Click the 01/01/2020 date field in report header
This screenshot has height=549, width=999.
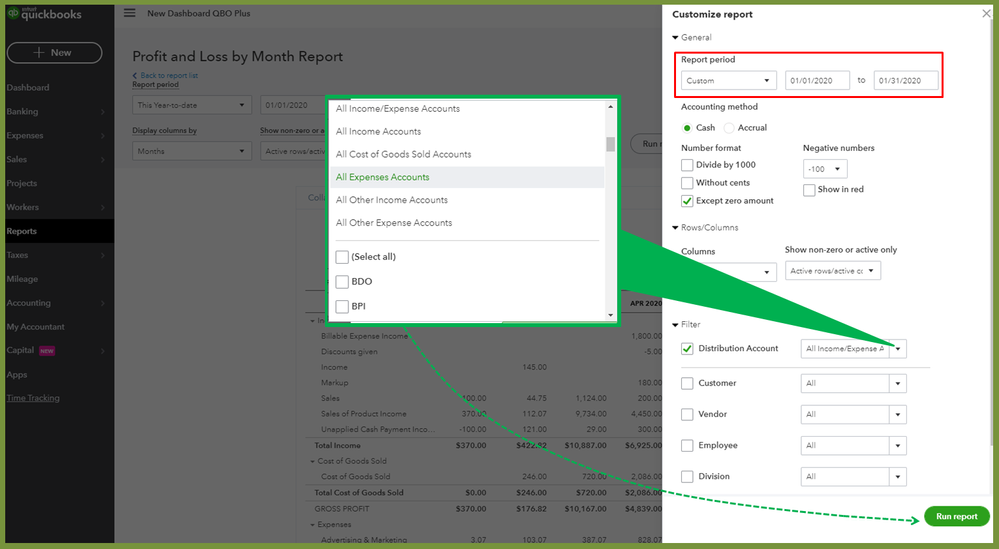click(x=293, y=105)
